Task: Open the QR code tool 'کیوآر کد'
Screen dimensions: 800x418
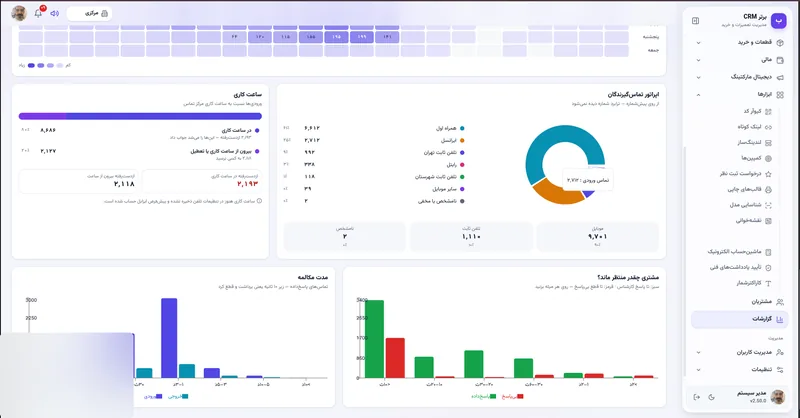Action: pyautogui.click(x=757, y=111)
